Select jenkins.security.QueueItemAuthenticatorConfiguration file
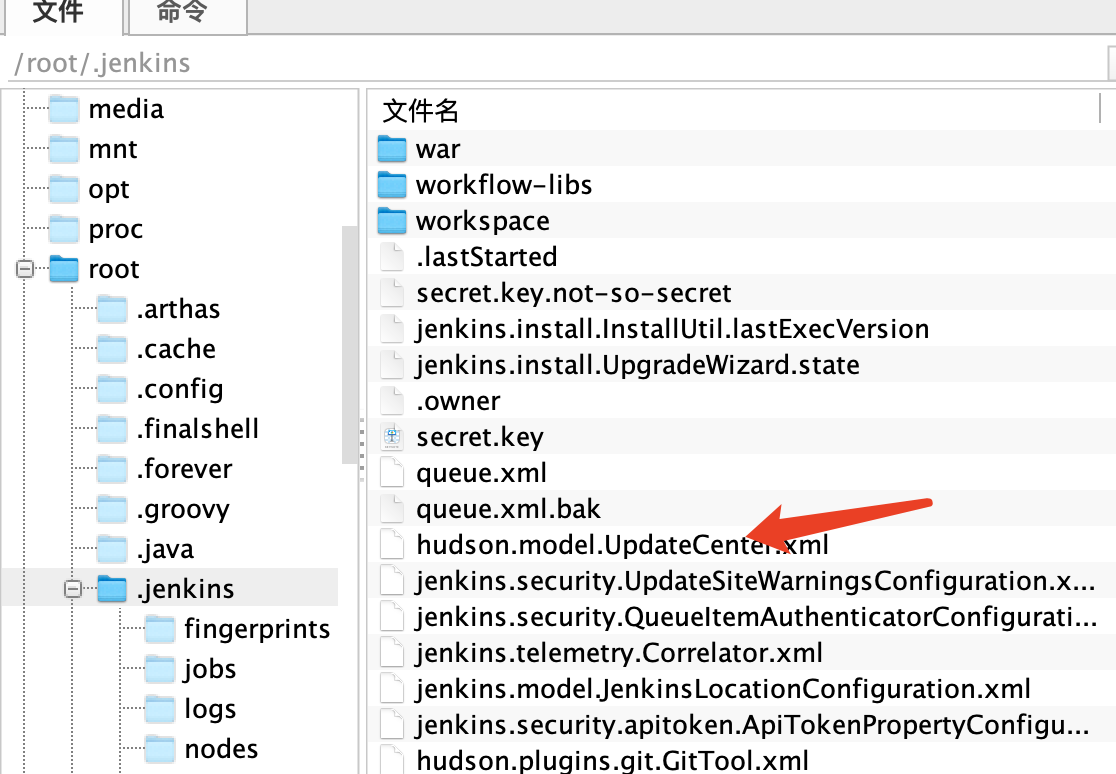The height and width of the screenshot is (774, 1116). [x=757, y=617]
